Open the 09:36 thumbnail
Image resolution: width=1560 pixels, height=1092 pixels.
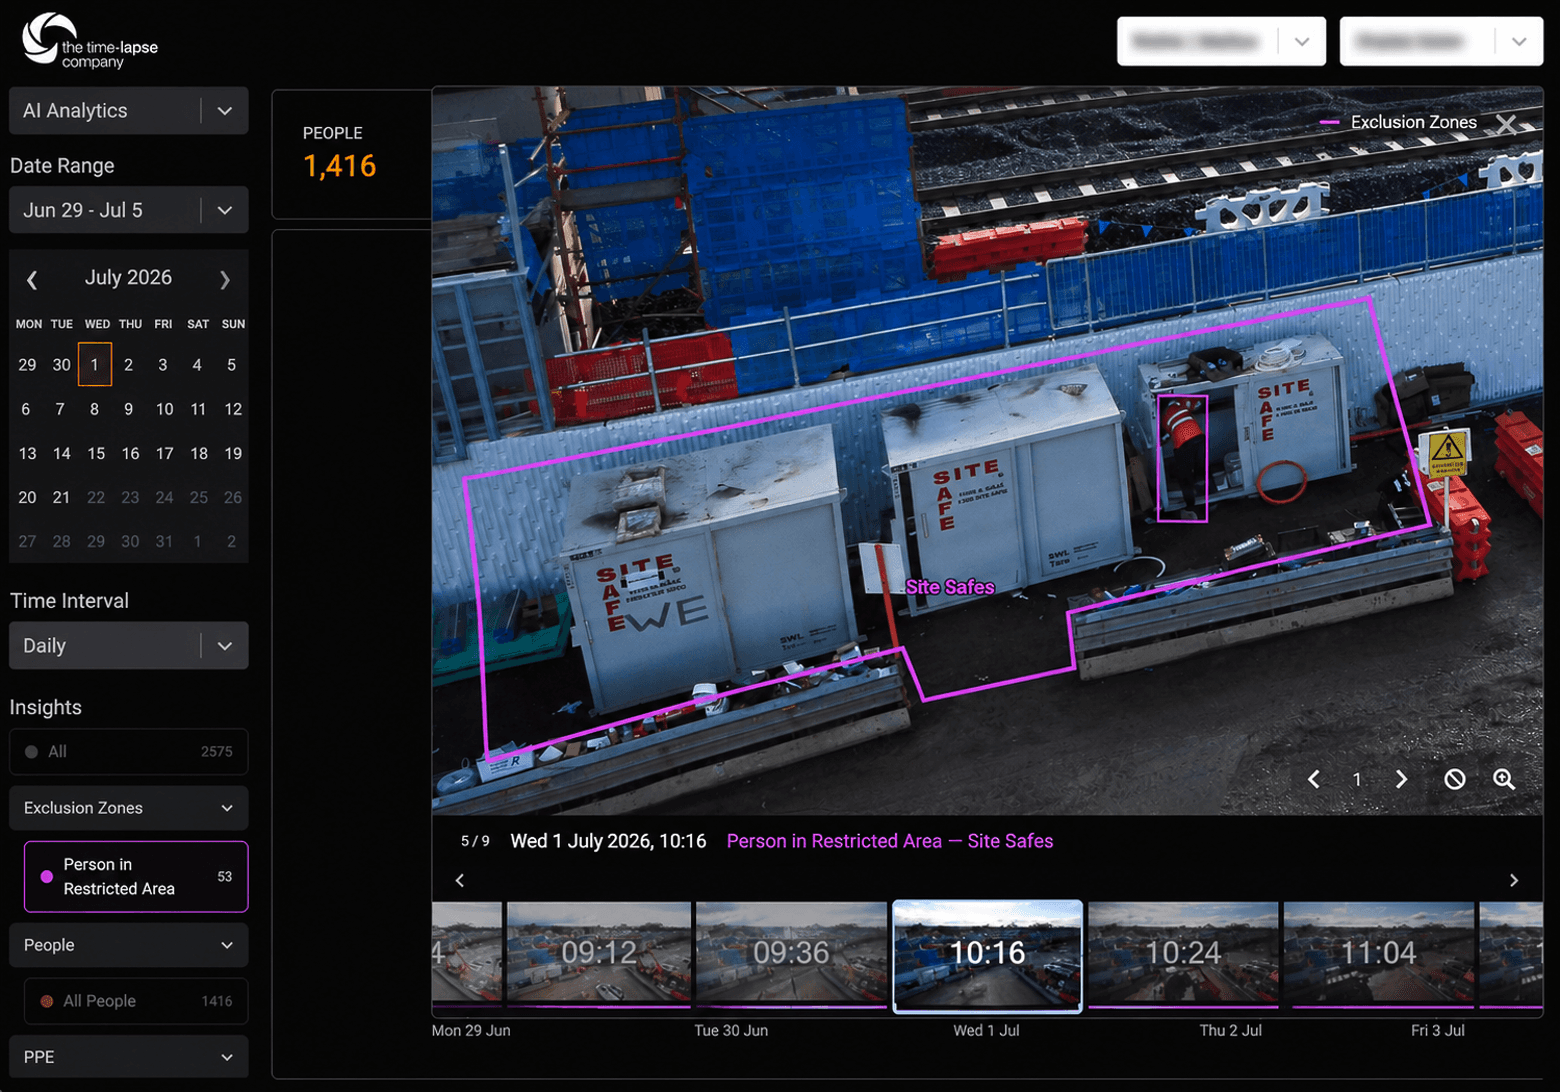pyautogui.click(x=791, y=954)
